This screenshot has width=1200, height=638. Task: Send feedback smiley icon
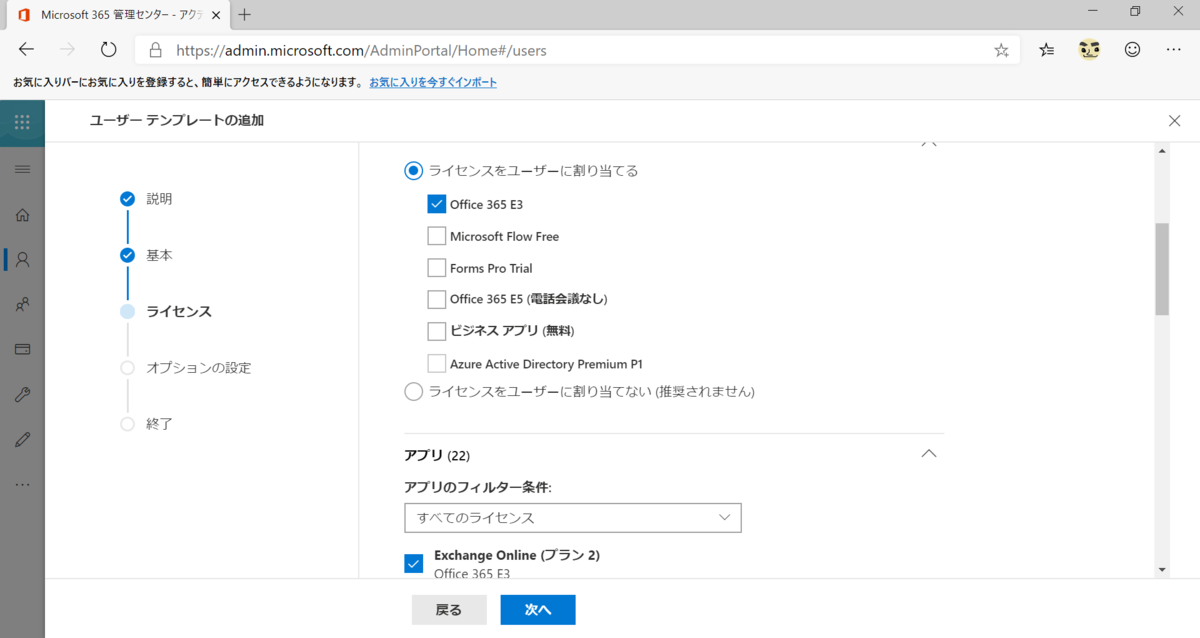pos(1132,49)
